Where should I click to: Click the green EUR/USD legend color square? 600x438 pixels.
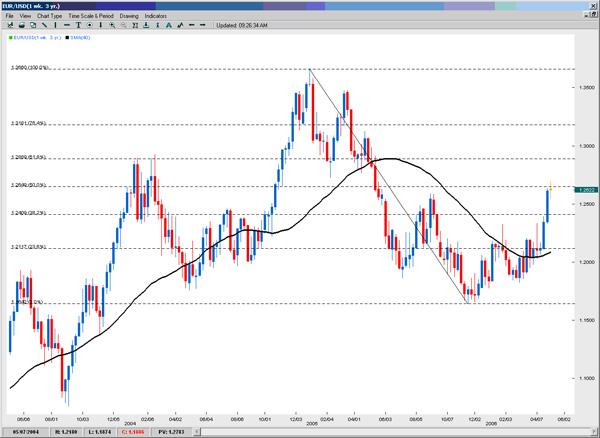click(10, 38)
